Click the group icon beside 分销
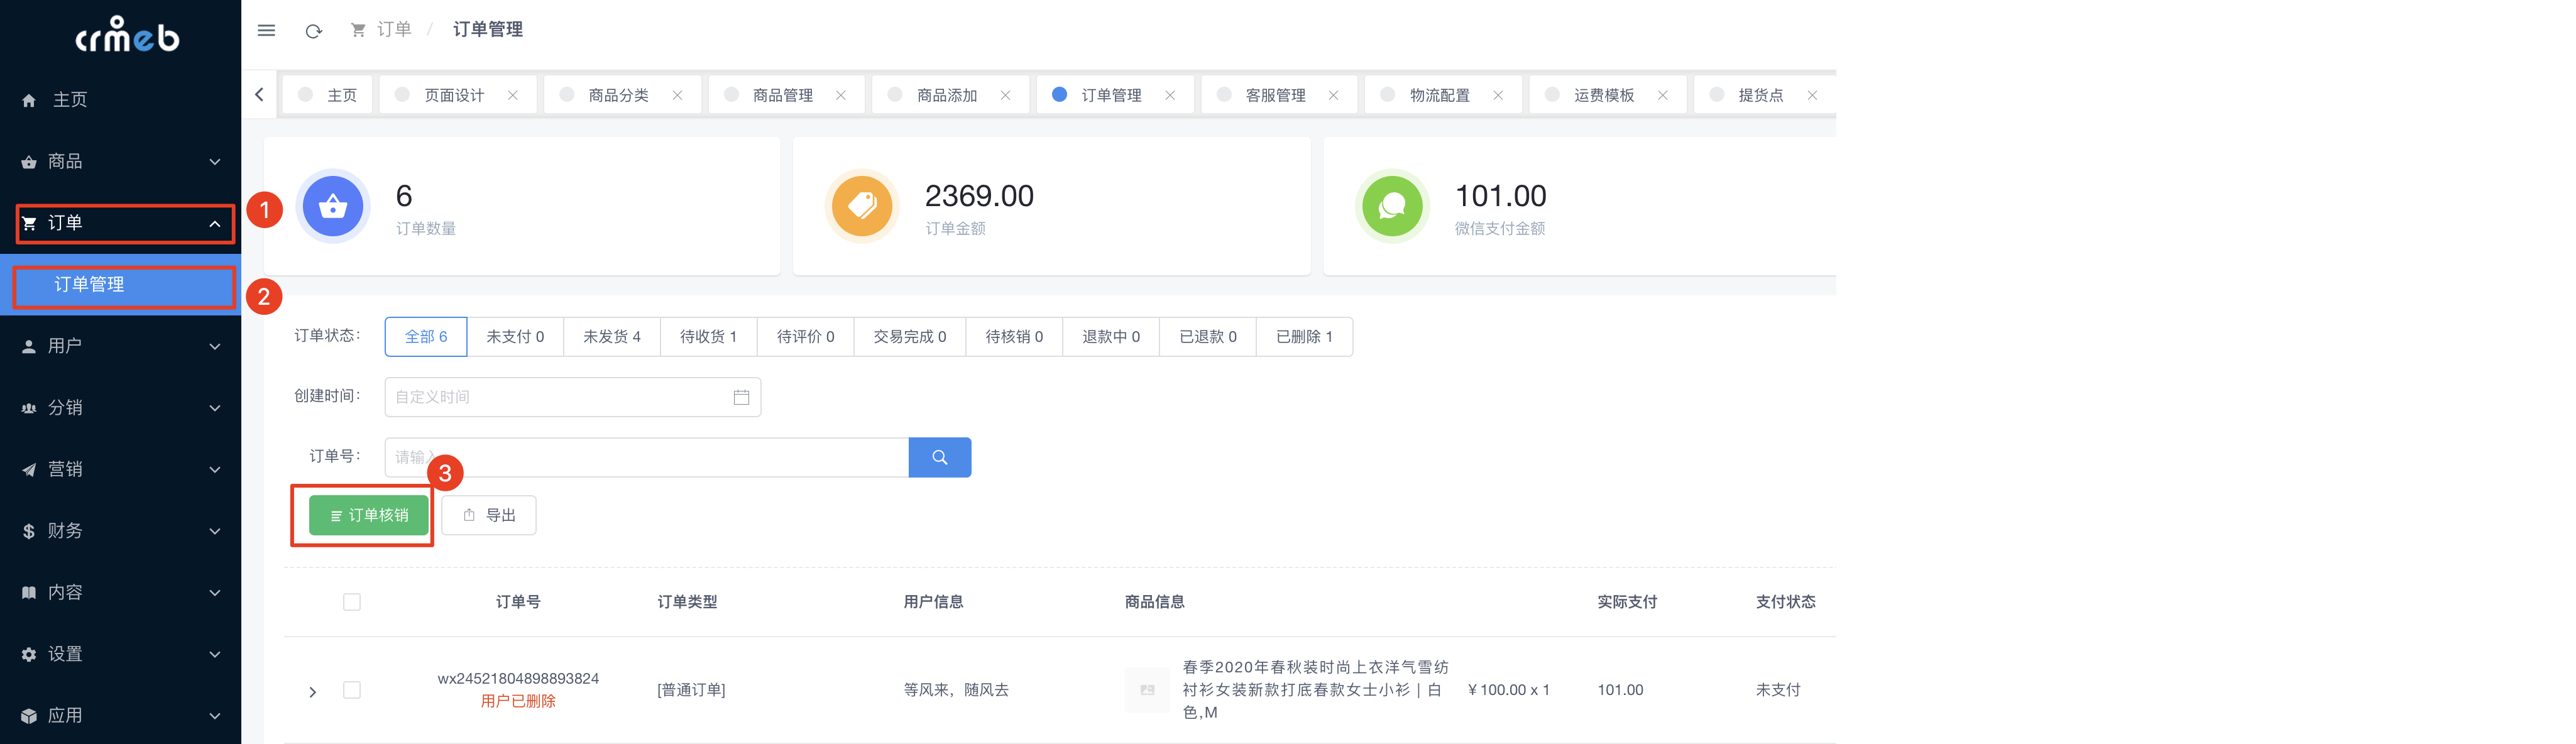This screenshot has height=744, width=2576. point(29,408)
